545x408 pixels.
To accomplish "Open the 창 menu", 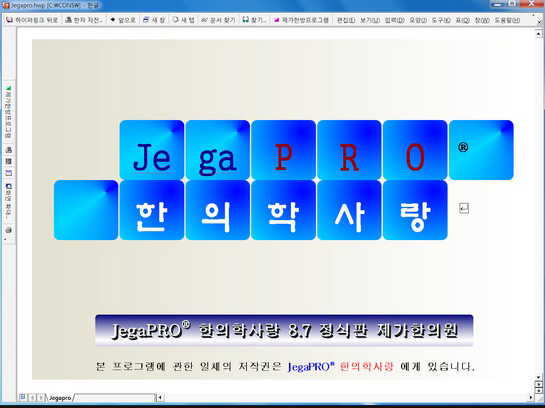I will [x=482, y=21].
